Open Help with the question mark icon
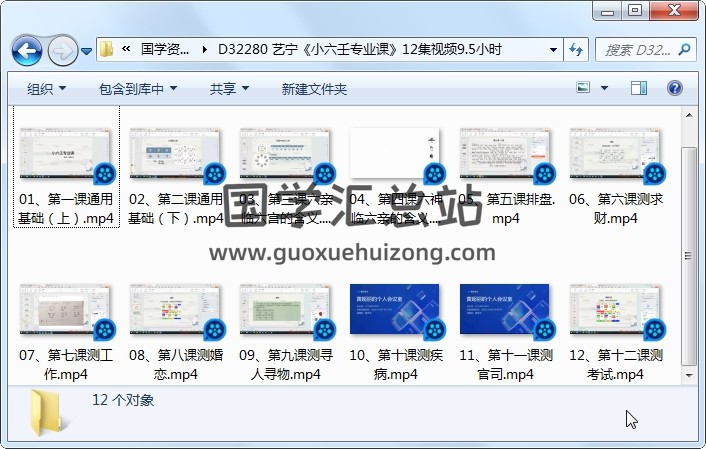This screenshot has height=449, width=706. coord(674,88)
